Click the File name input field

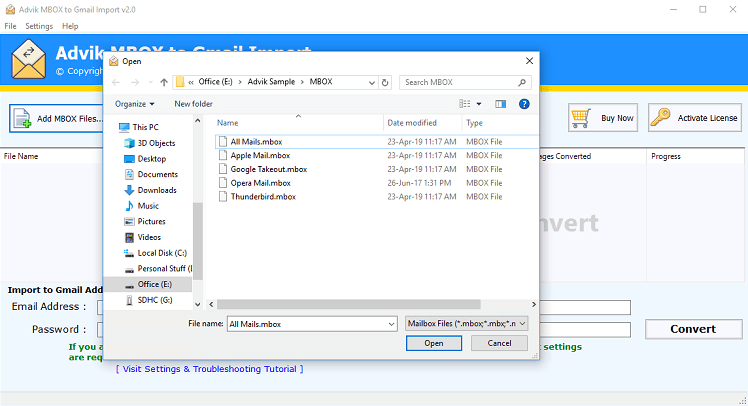tap(307, 324)
